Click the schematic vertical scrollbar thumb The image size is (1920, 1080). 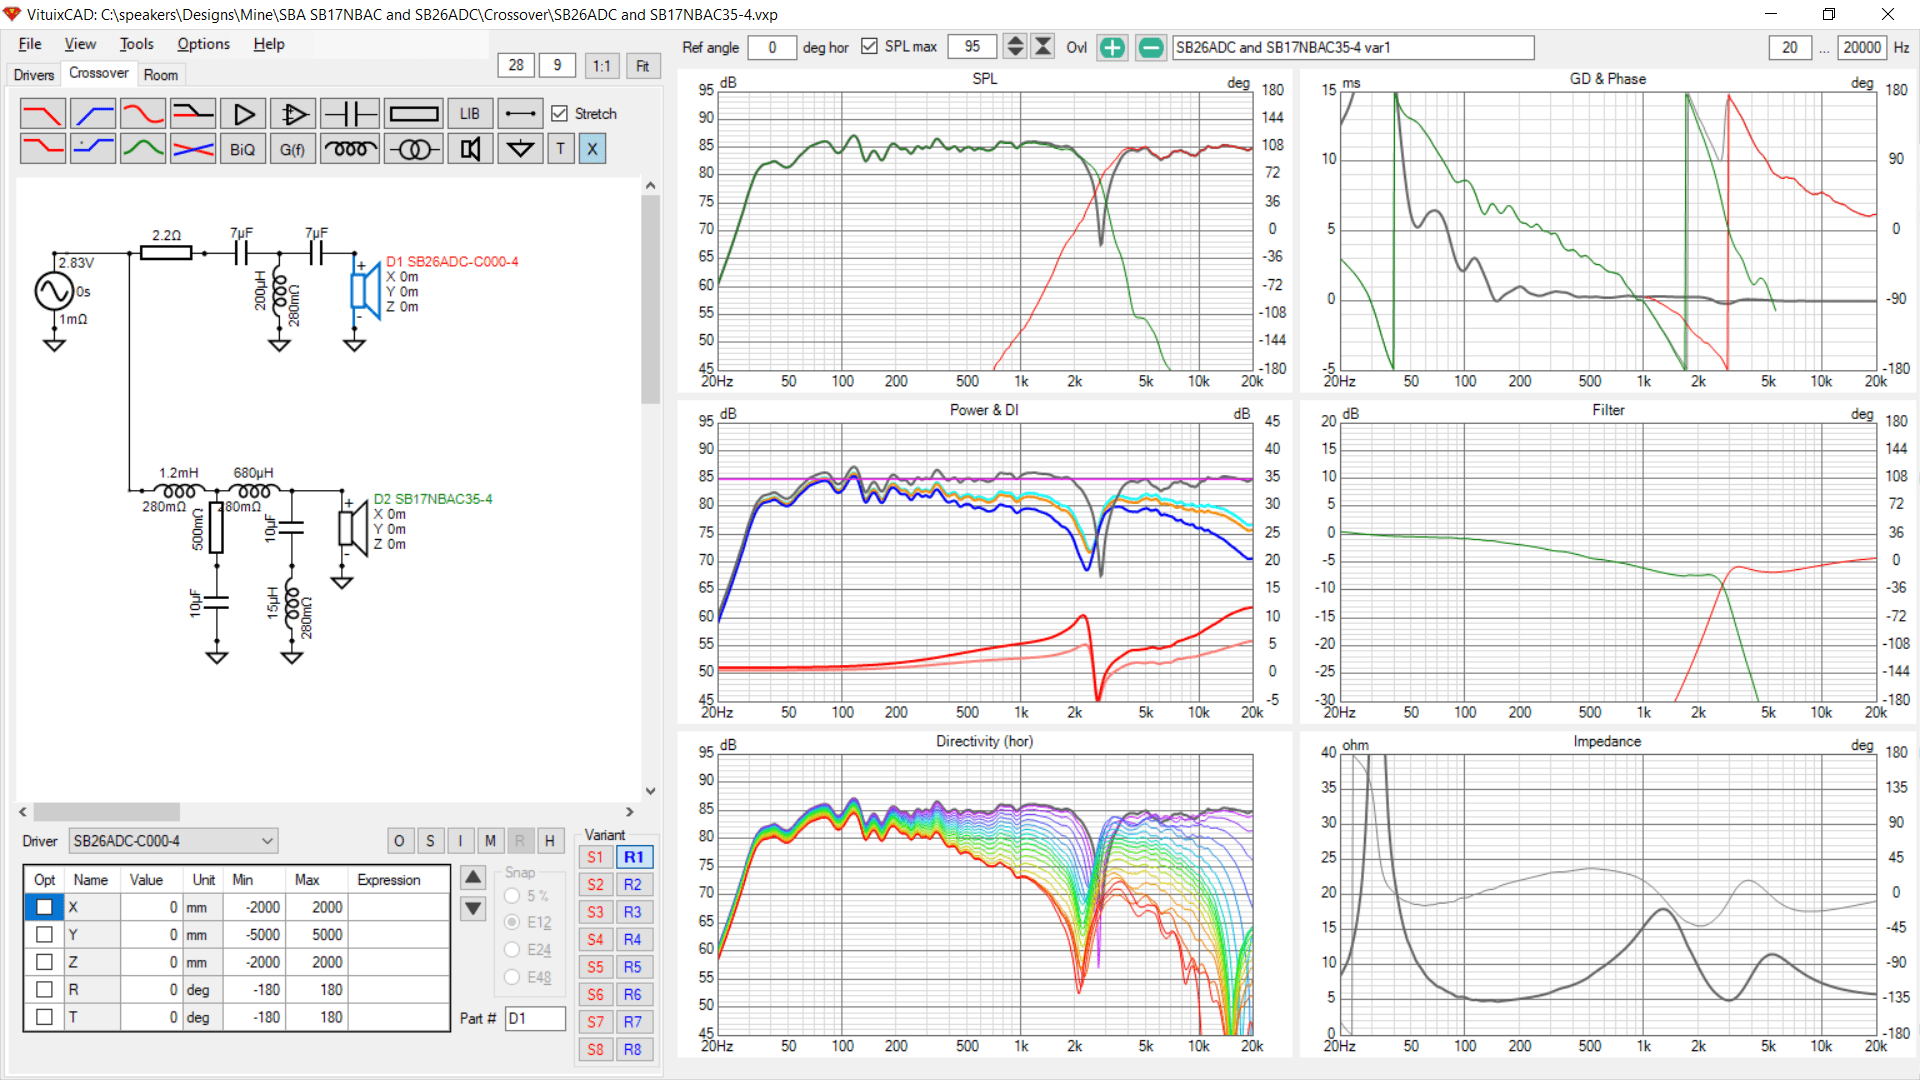tap(650, 300)
